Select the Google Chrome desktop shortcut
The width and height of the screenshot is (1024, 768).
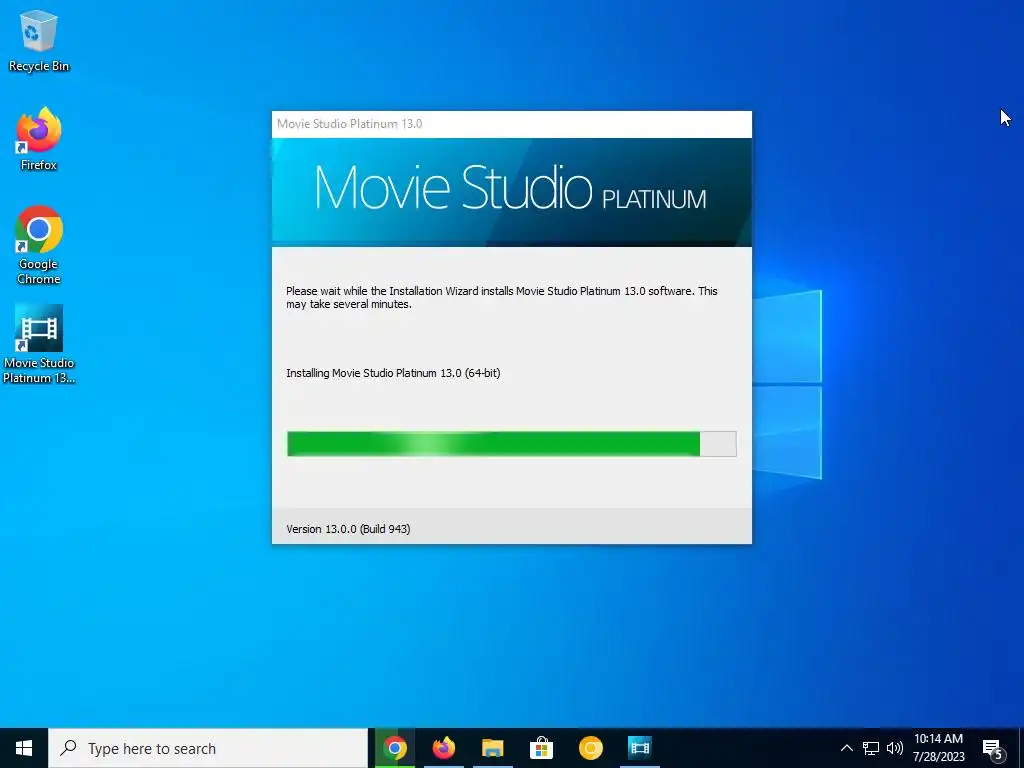pyautogui.click(x=39, y=245)
